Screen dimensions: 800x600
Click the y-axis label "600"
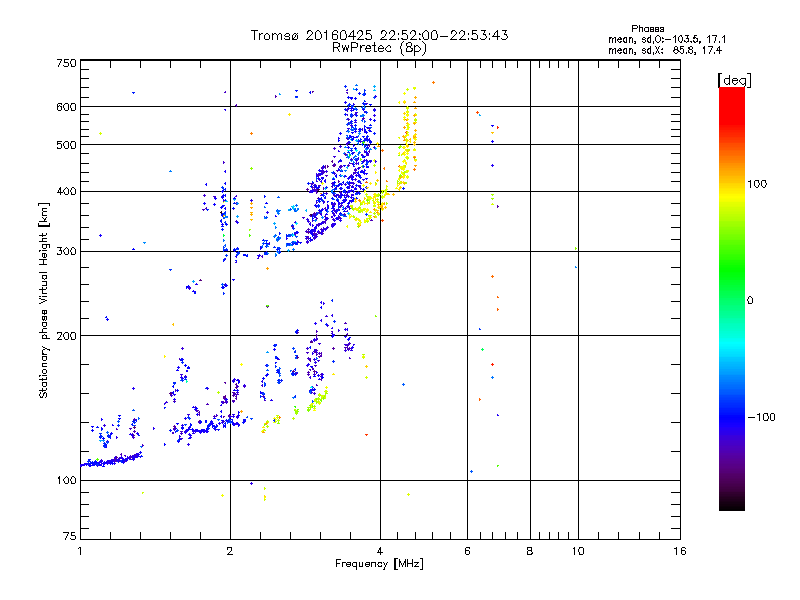[66, 107]
